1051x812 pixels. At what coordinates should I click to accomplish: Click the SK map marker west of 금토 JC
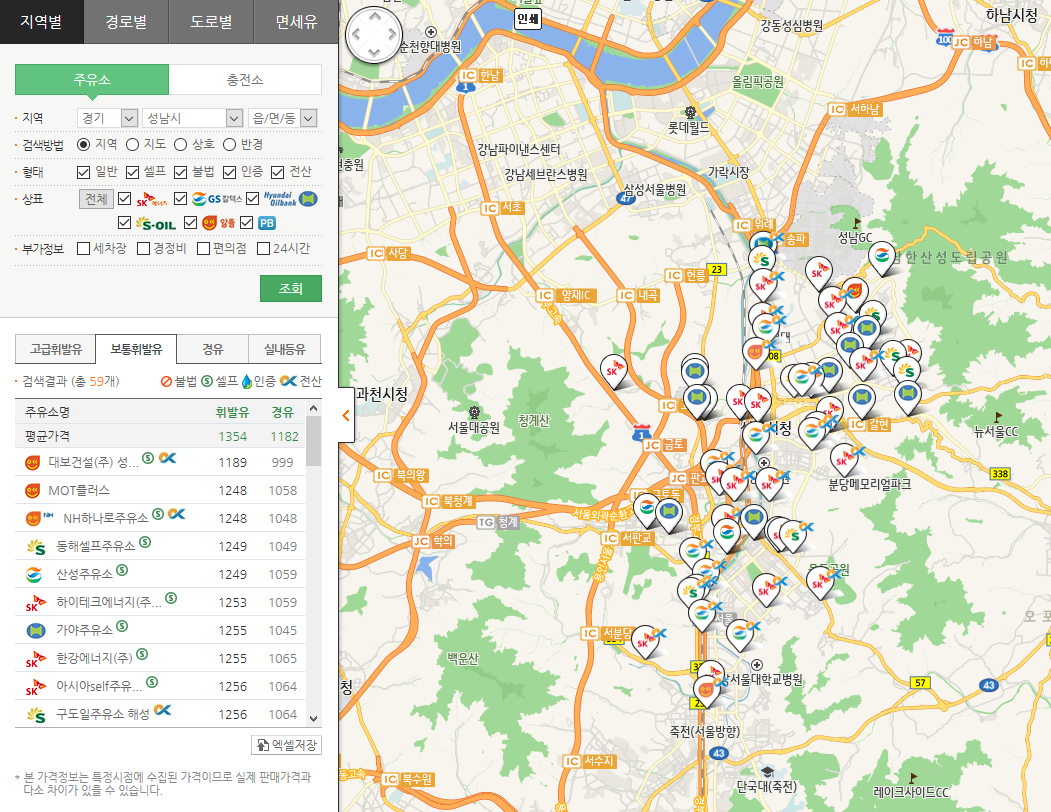[x=613, y=371]
